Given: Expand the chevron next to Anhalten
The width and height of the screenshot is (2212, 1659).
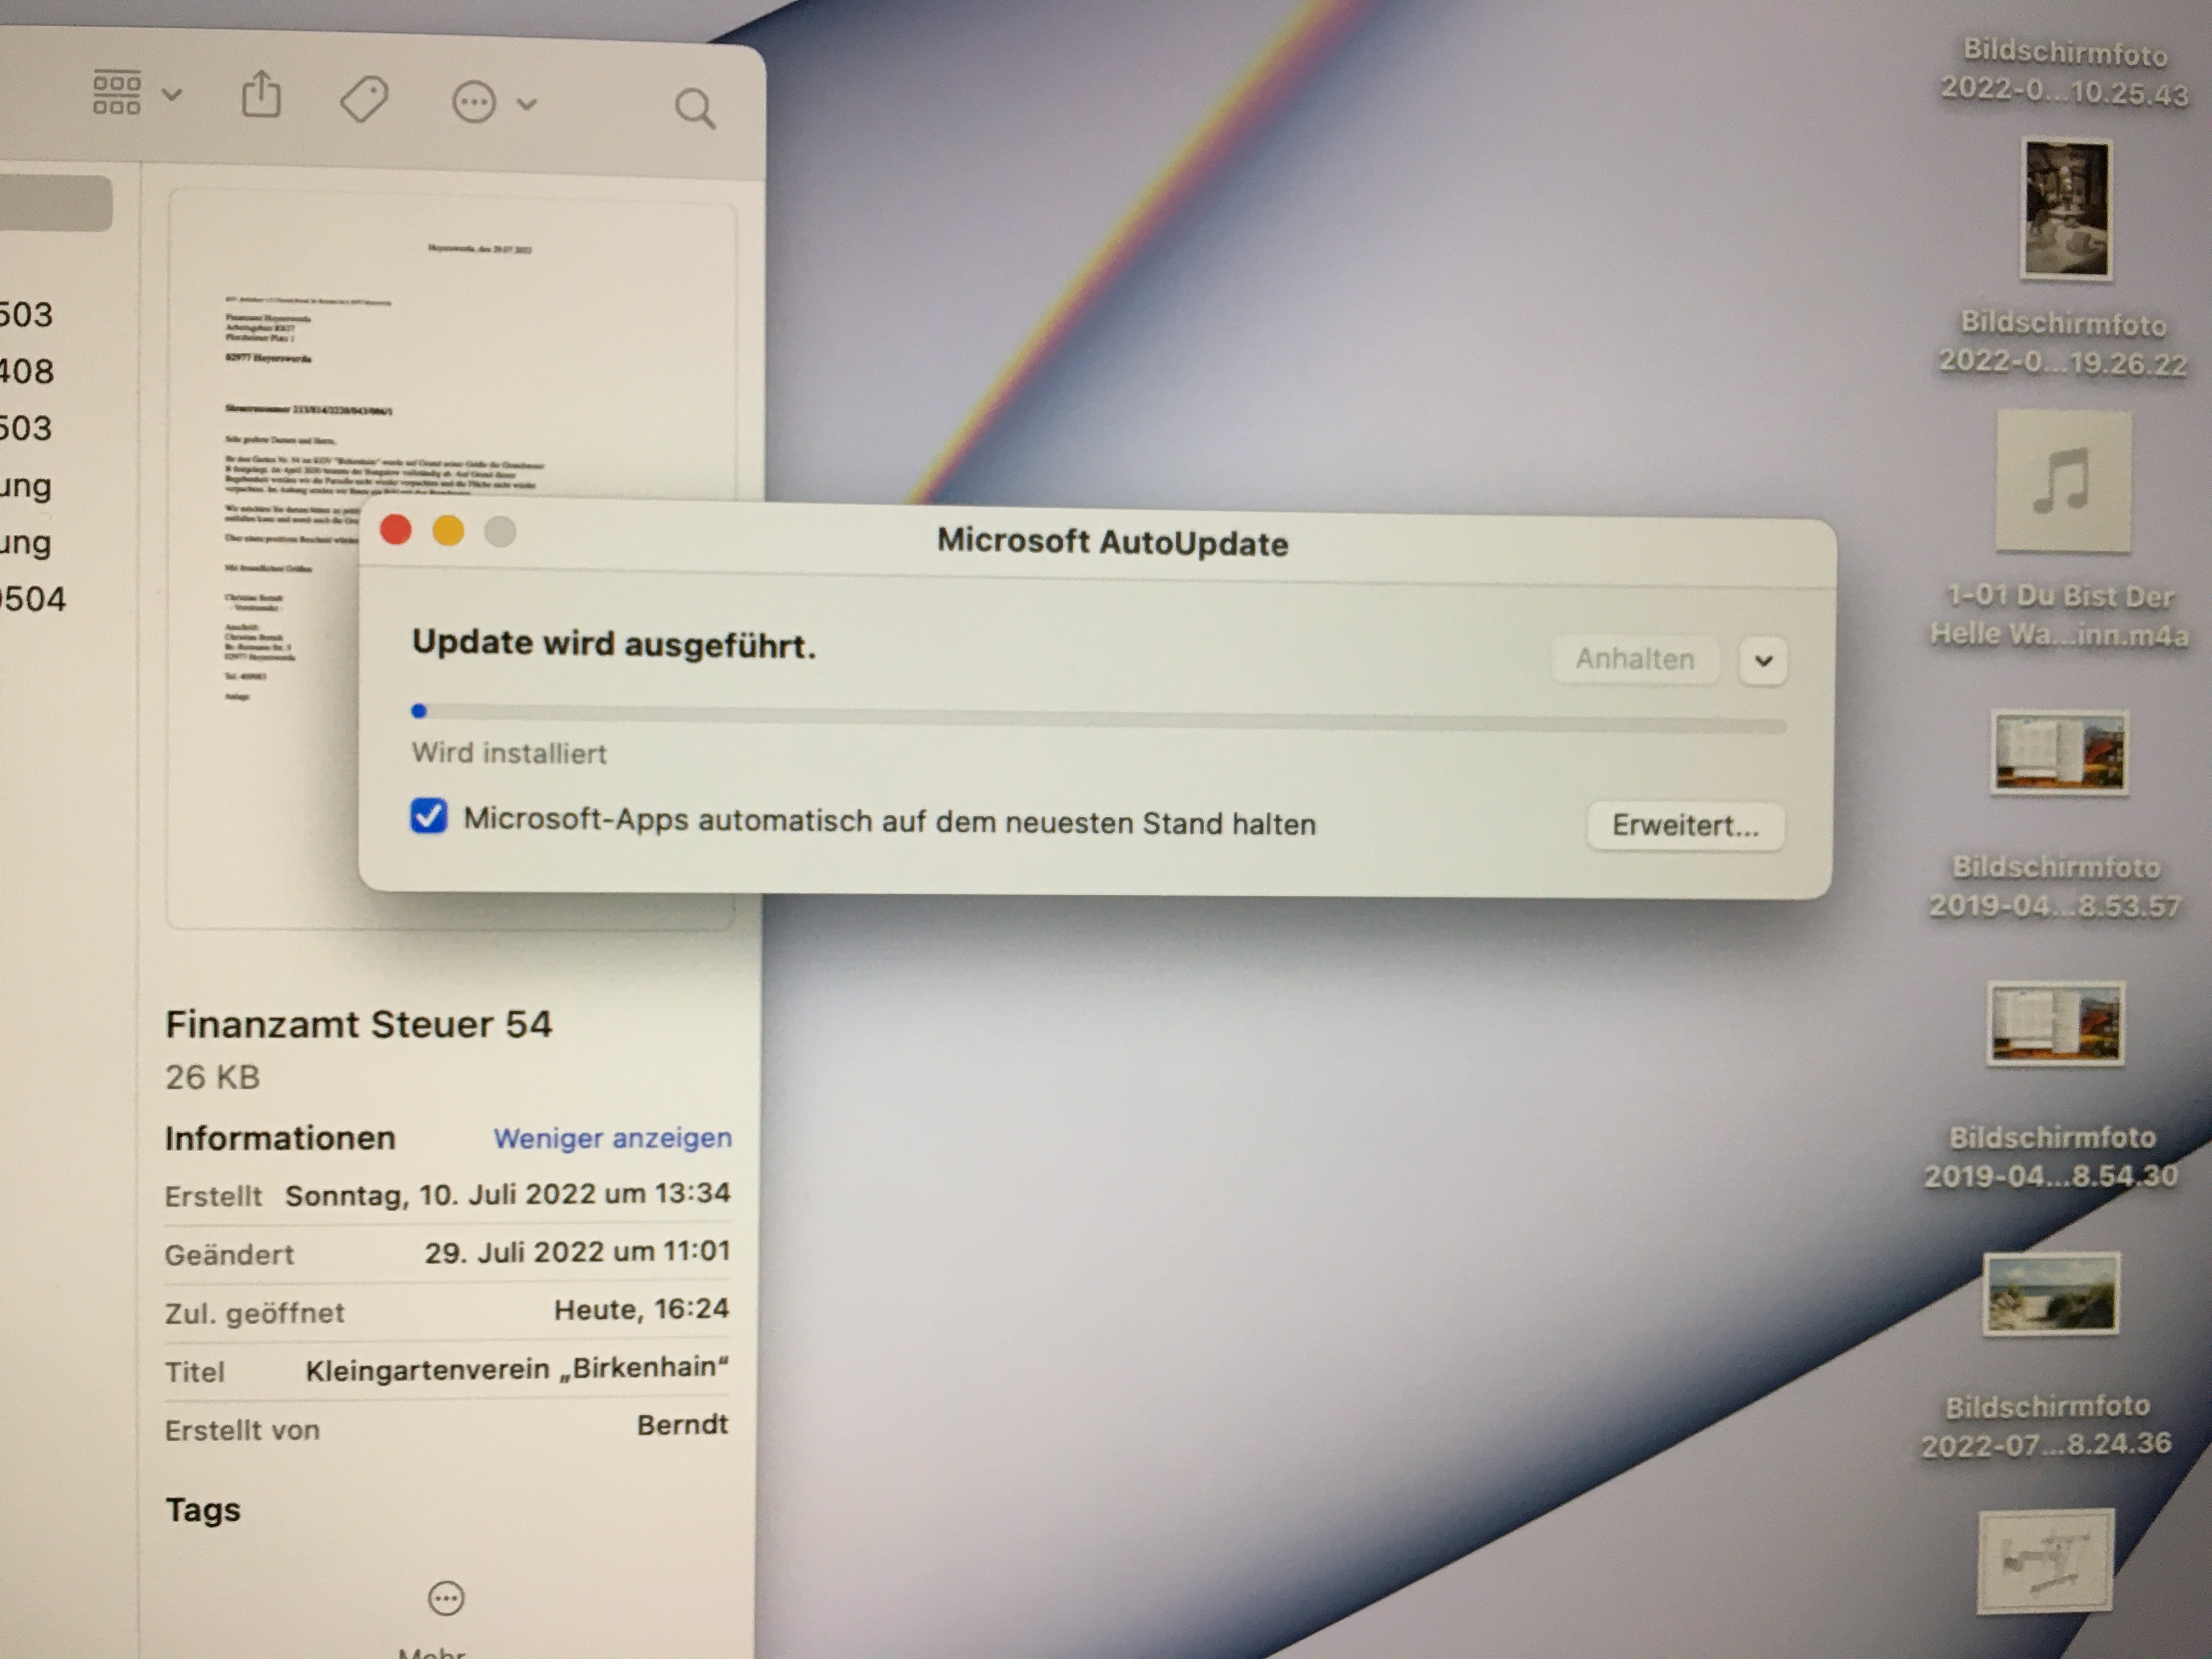Looking at the screenshot, I should pos(1762,661).
